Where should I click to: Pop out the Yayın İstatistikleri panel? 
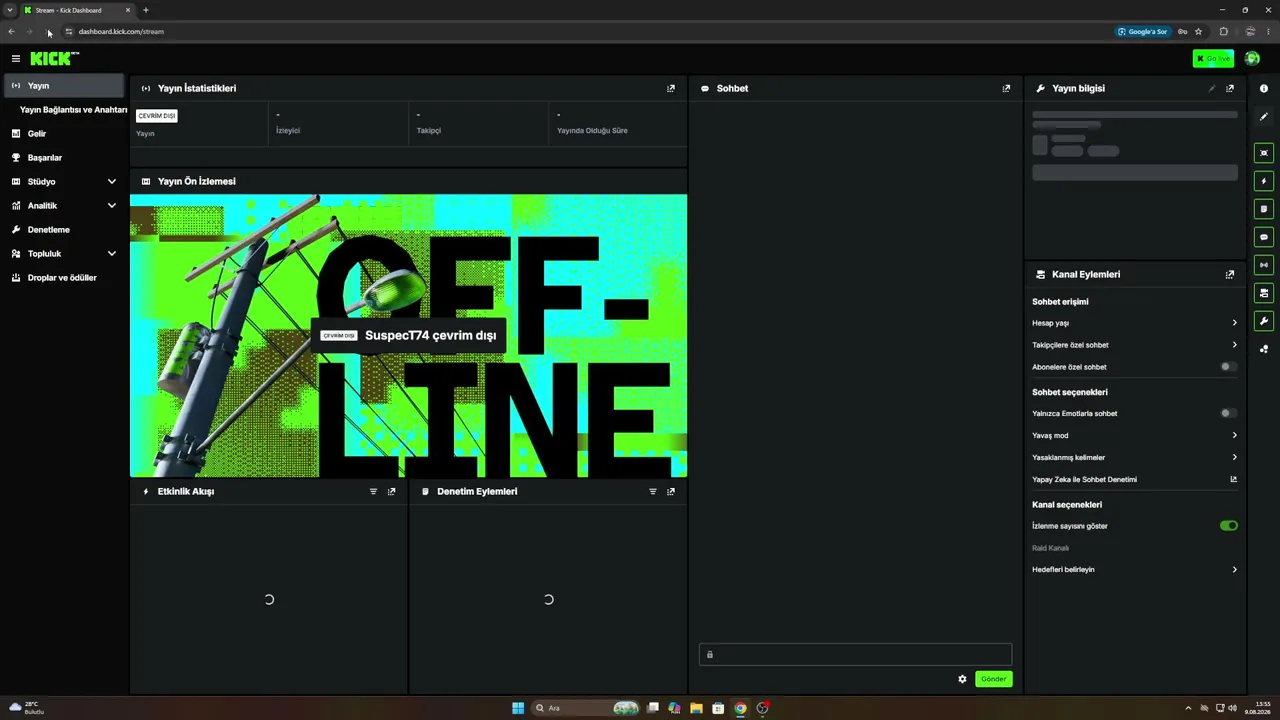(671, 88)
